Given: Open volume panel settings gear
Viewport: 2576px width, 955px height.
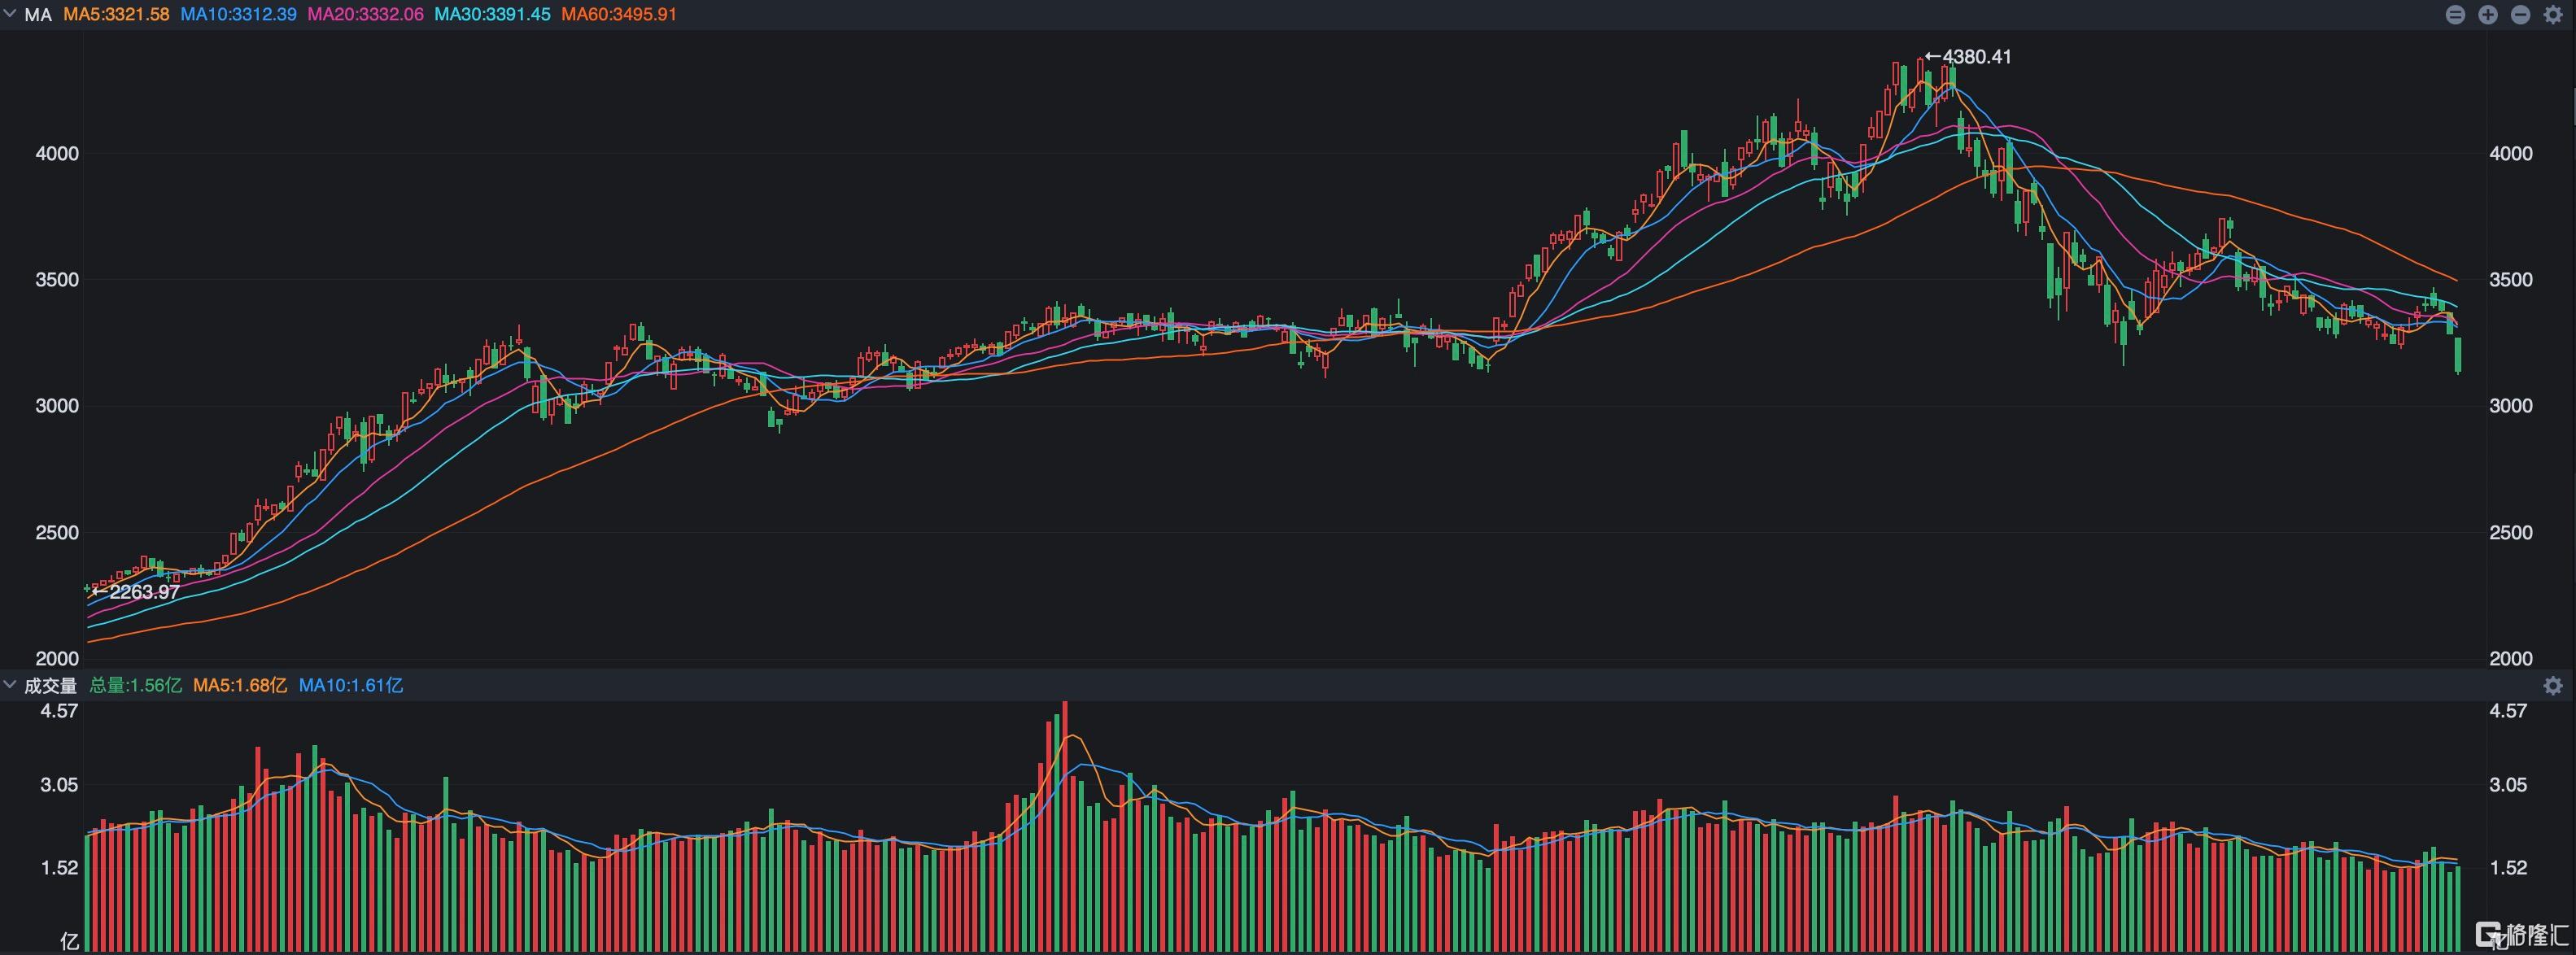Looking at the screenshot, I should (x=2553, y=685).
